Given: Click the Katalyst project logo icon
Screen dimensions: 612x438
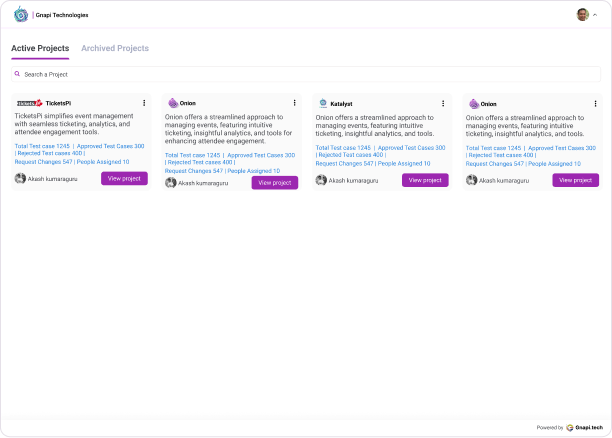Looking at the screenshot, I should coord(323,103).
